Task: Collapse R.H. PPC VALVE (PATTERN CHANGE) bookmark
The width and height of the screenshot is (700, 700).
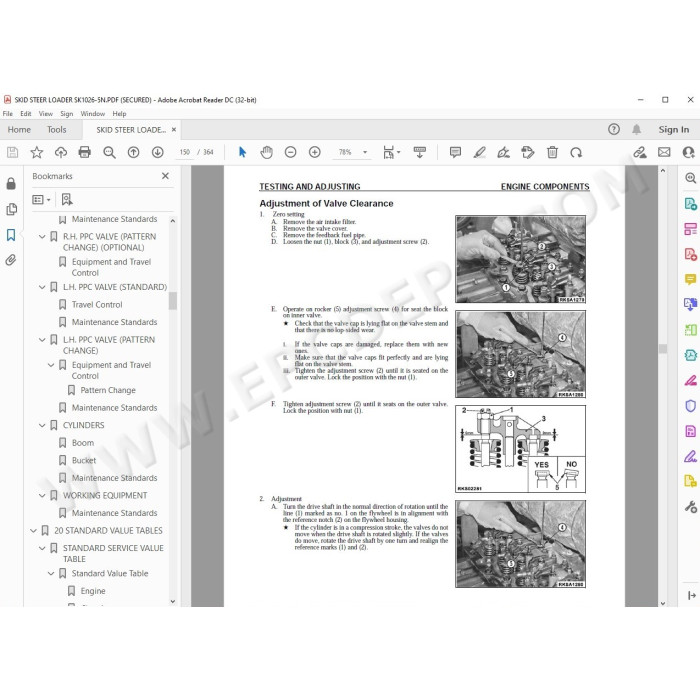Action: pyautogui.click(x=42, y=237)
